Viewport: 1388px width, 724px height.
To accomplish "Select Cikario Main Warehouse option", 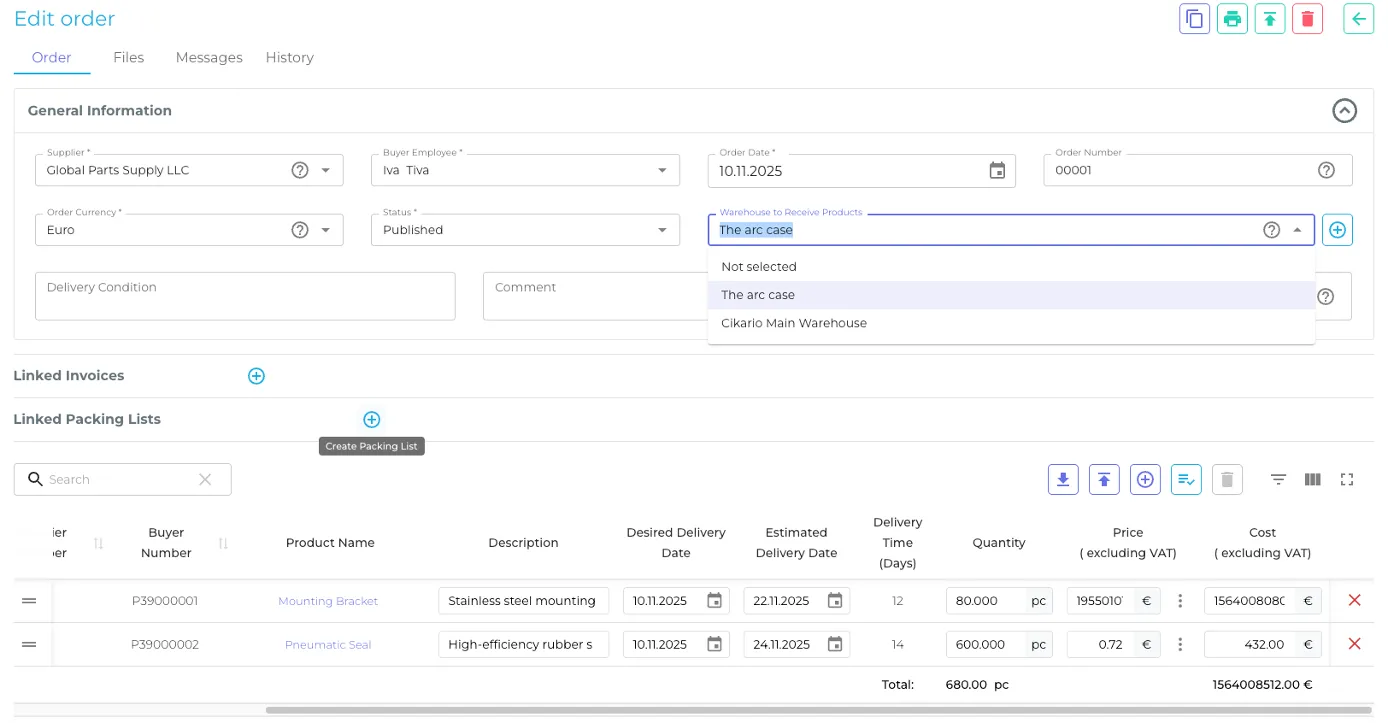I will pyautogui.click(x=793, y=323).
